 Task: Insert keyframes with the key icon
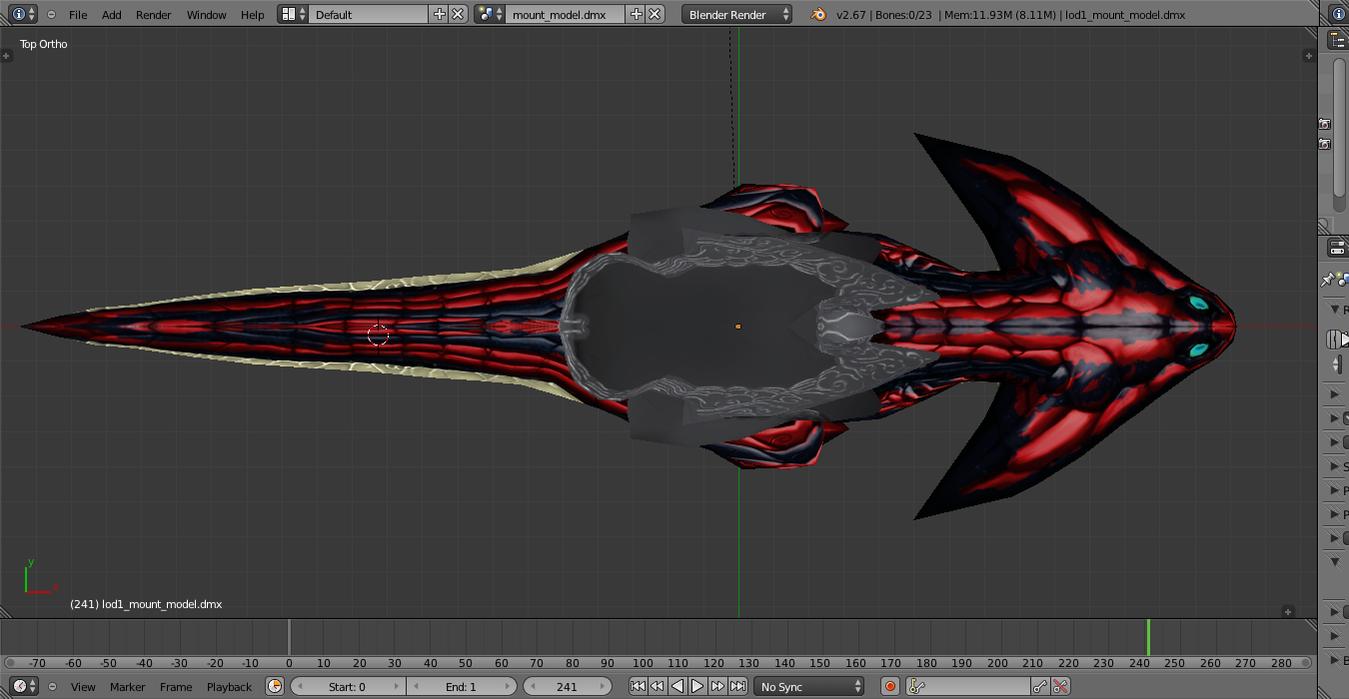[1041, 686]
